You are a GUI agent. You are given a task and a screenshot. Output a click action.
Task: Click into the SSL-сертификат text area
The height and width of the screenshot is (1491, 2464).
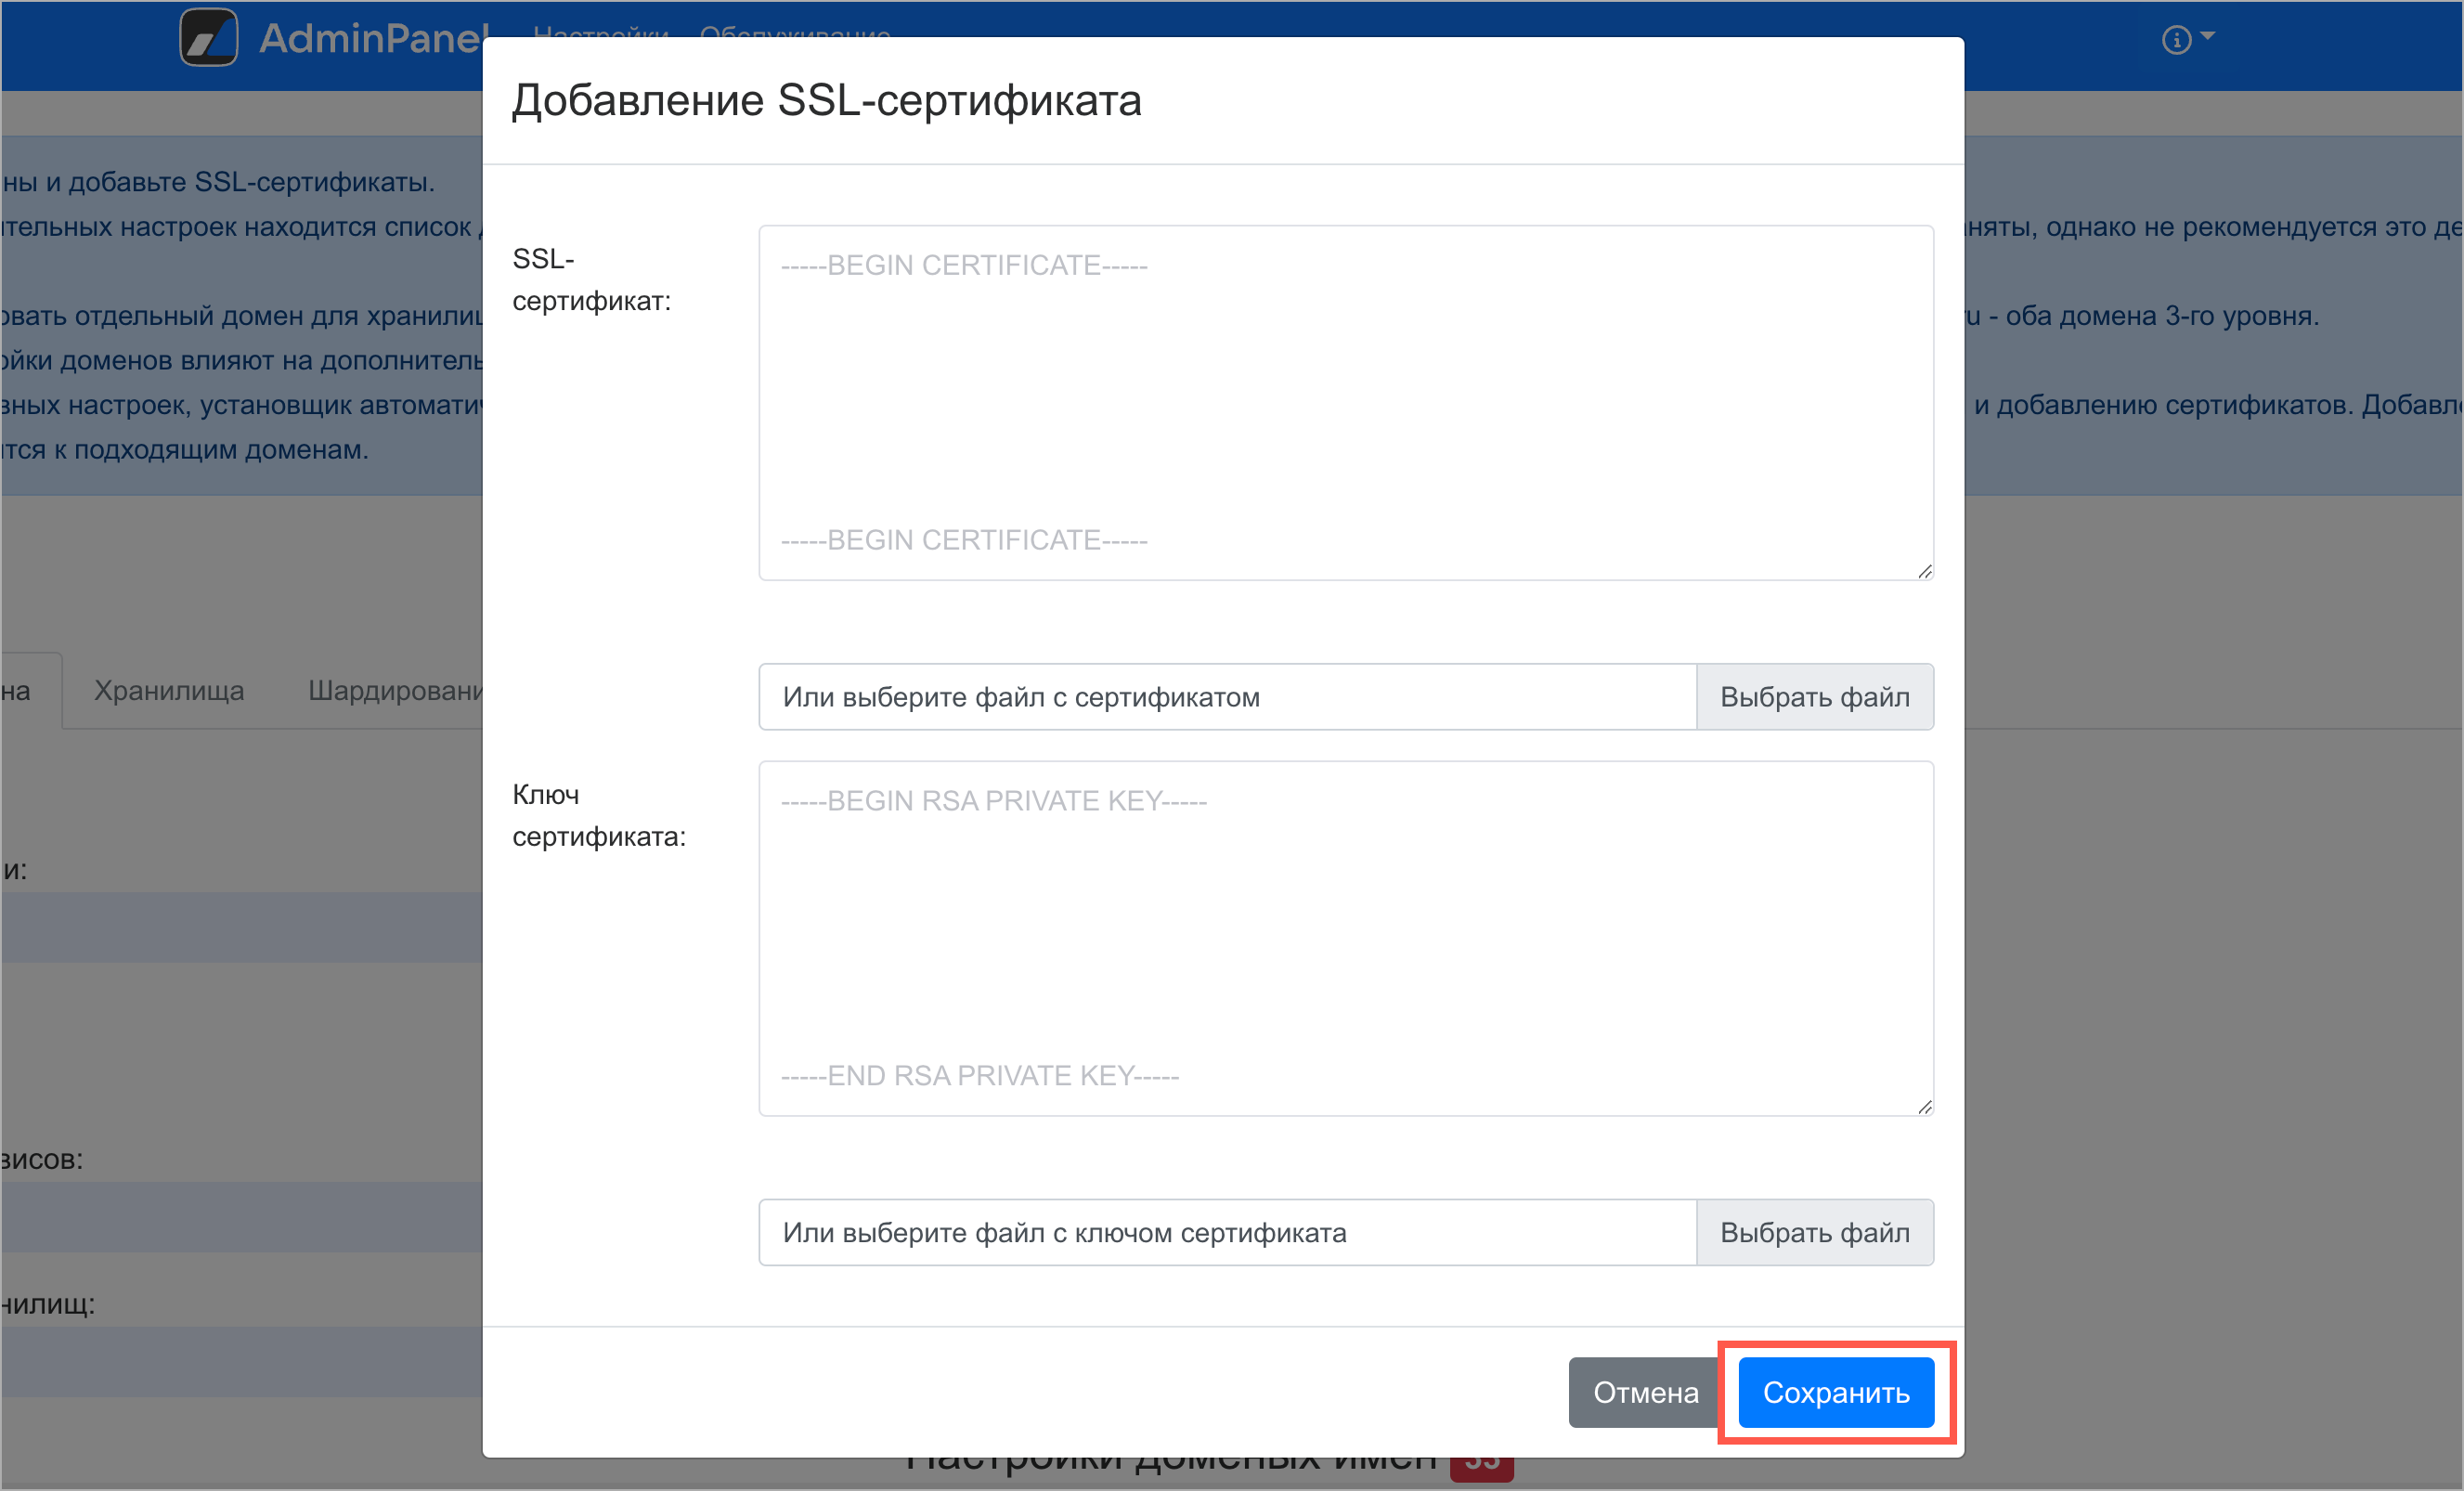pos(1345,402)
